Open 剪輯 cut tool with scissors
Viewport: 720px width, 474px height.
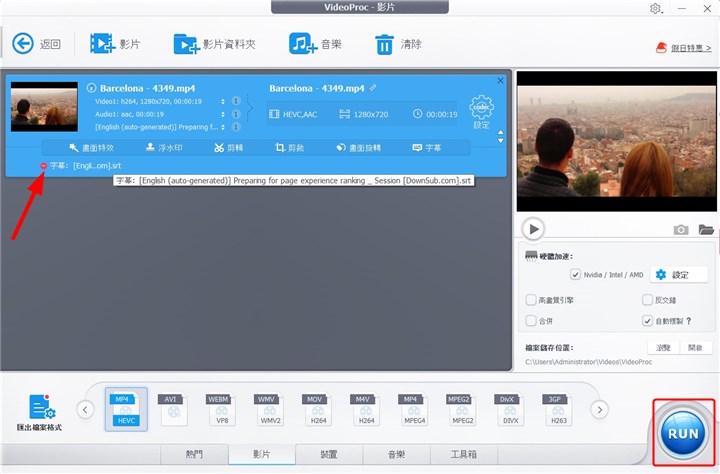229,147
